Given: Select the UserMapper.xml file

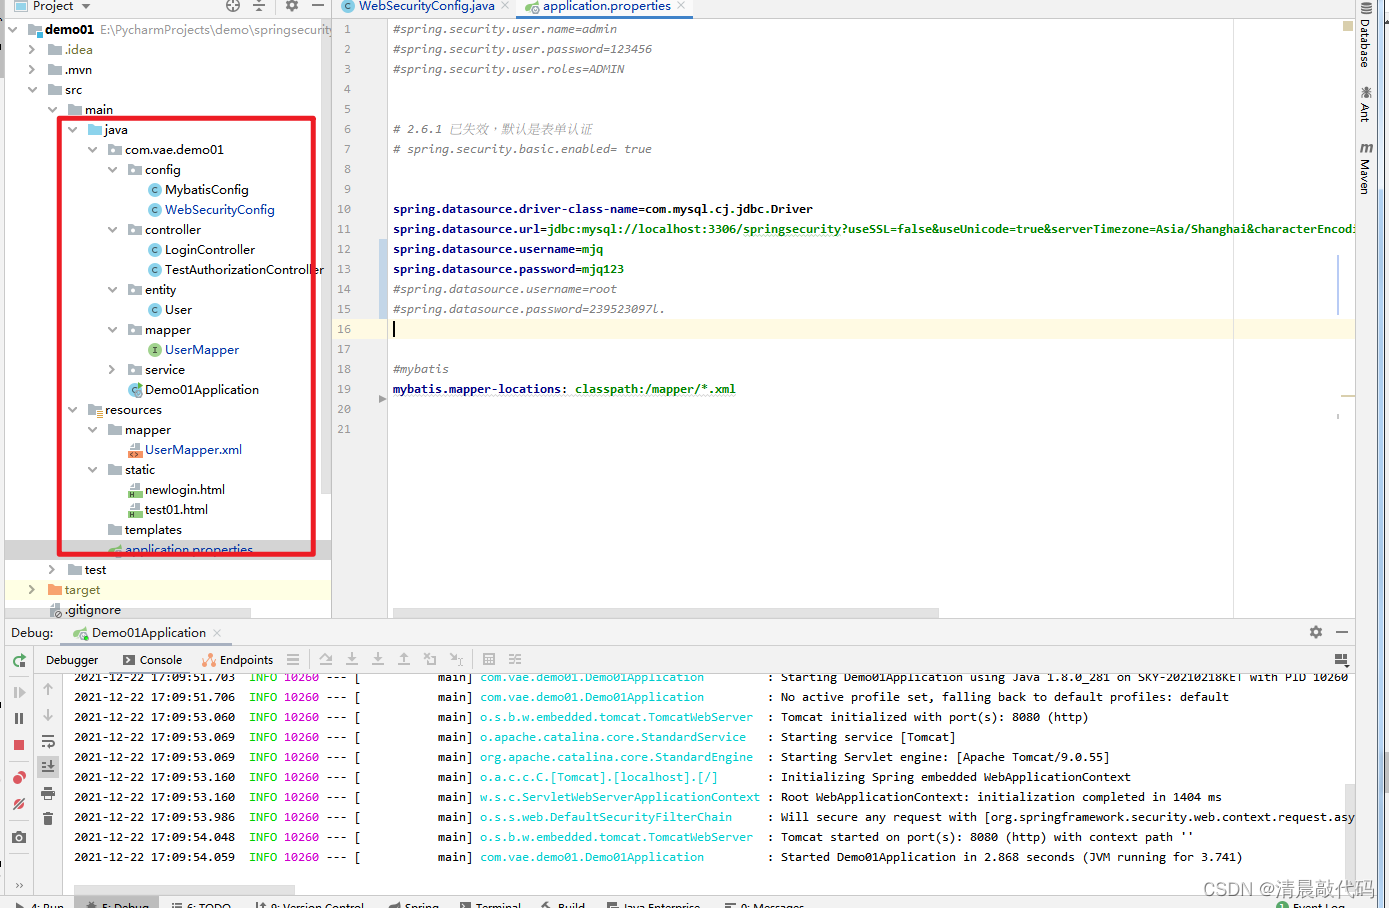Looking at the screenshot, I should click(194, 449).
